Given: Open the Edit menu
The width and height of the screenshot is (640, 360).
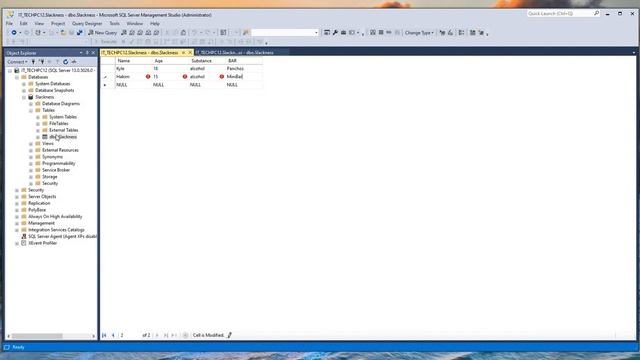Looking at the screenshot, I should (x=24, y=24).
